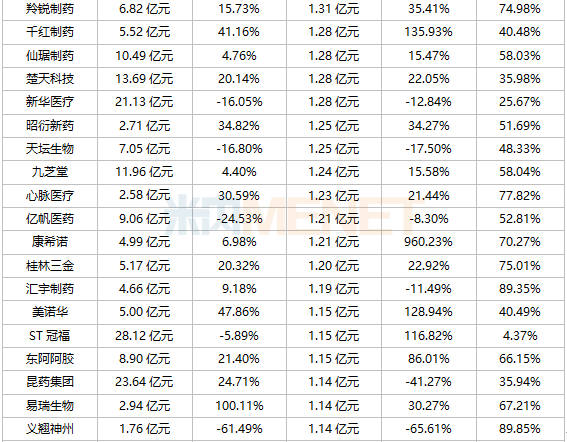Select the 羚锐制药 company name cell
The width and height of the screenshot is (567, 442).
click(50, 9)
